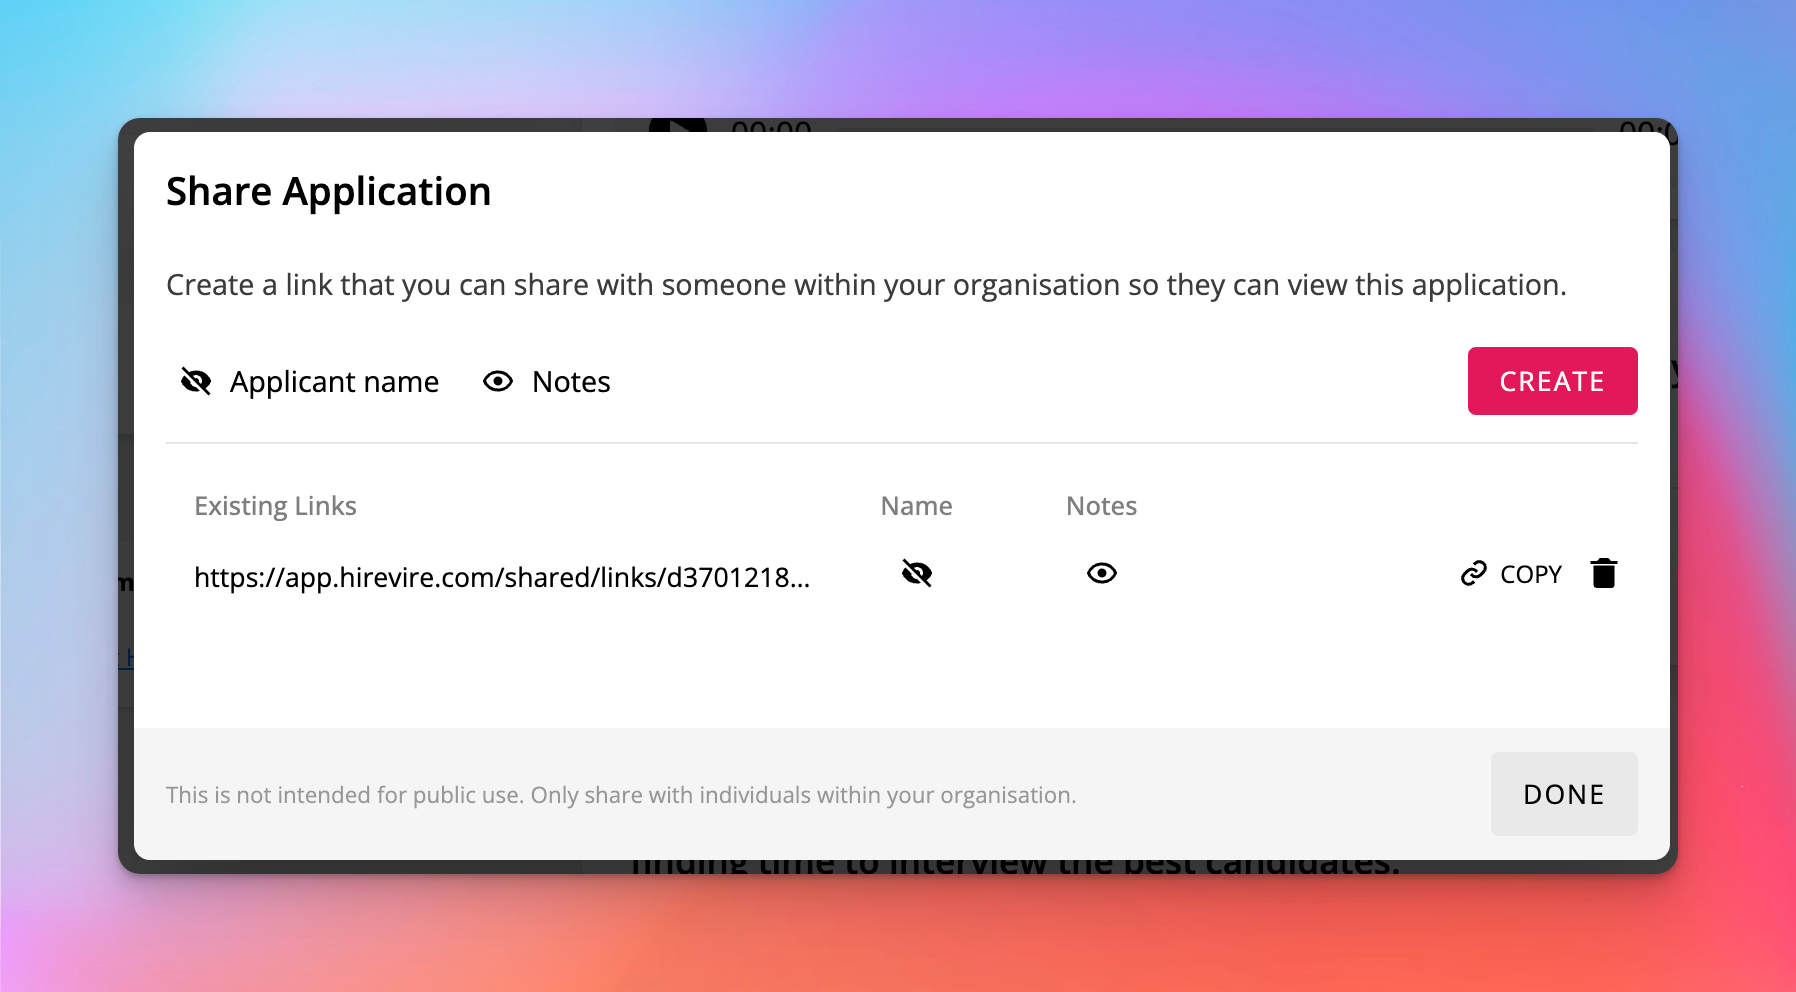Click the hidden-name icon in the link row
This screenshot has height=992, width=1796.
[x=916, y=574]
